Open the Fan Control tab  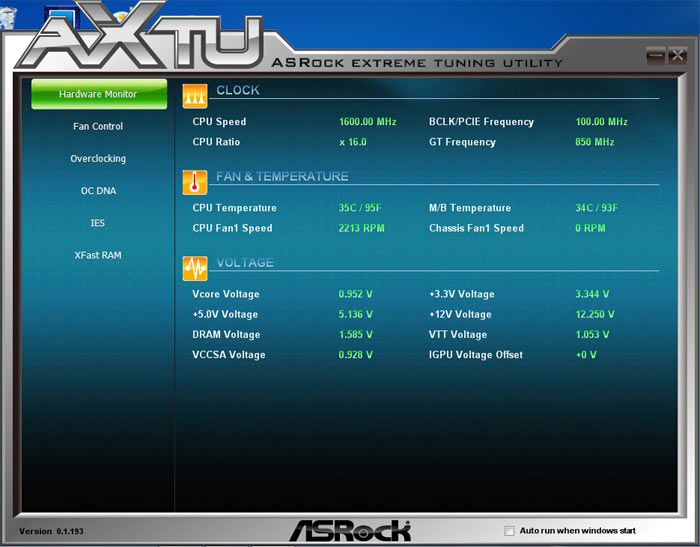98,126
